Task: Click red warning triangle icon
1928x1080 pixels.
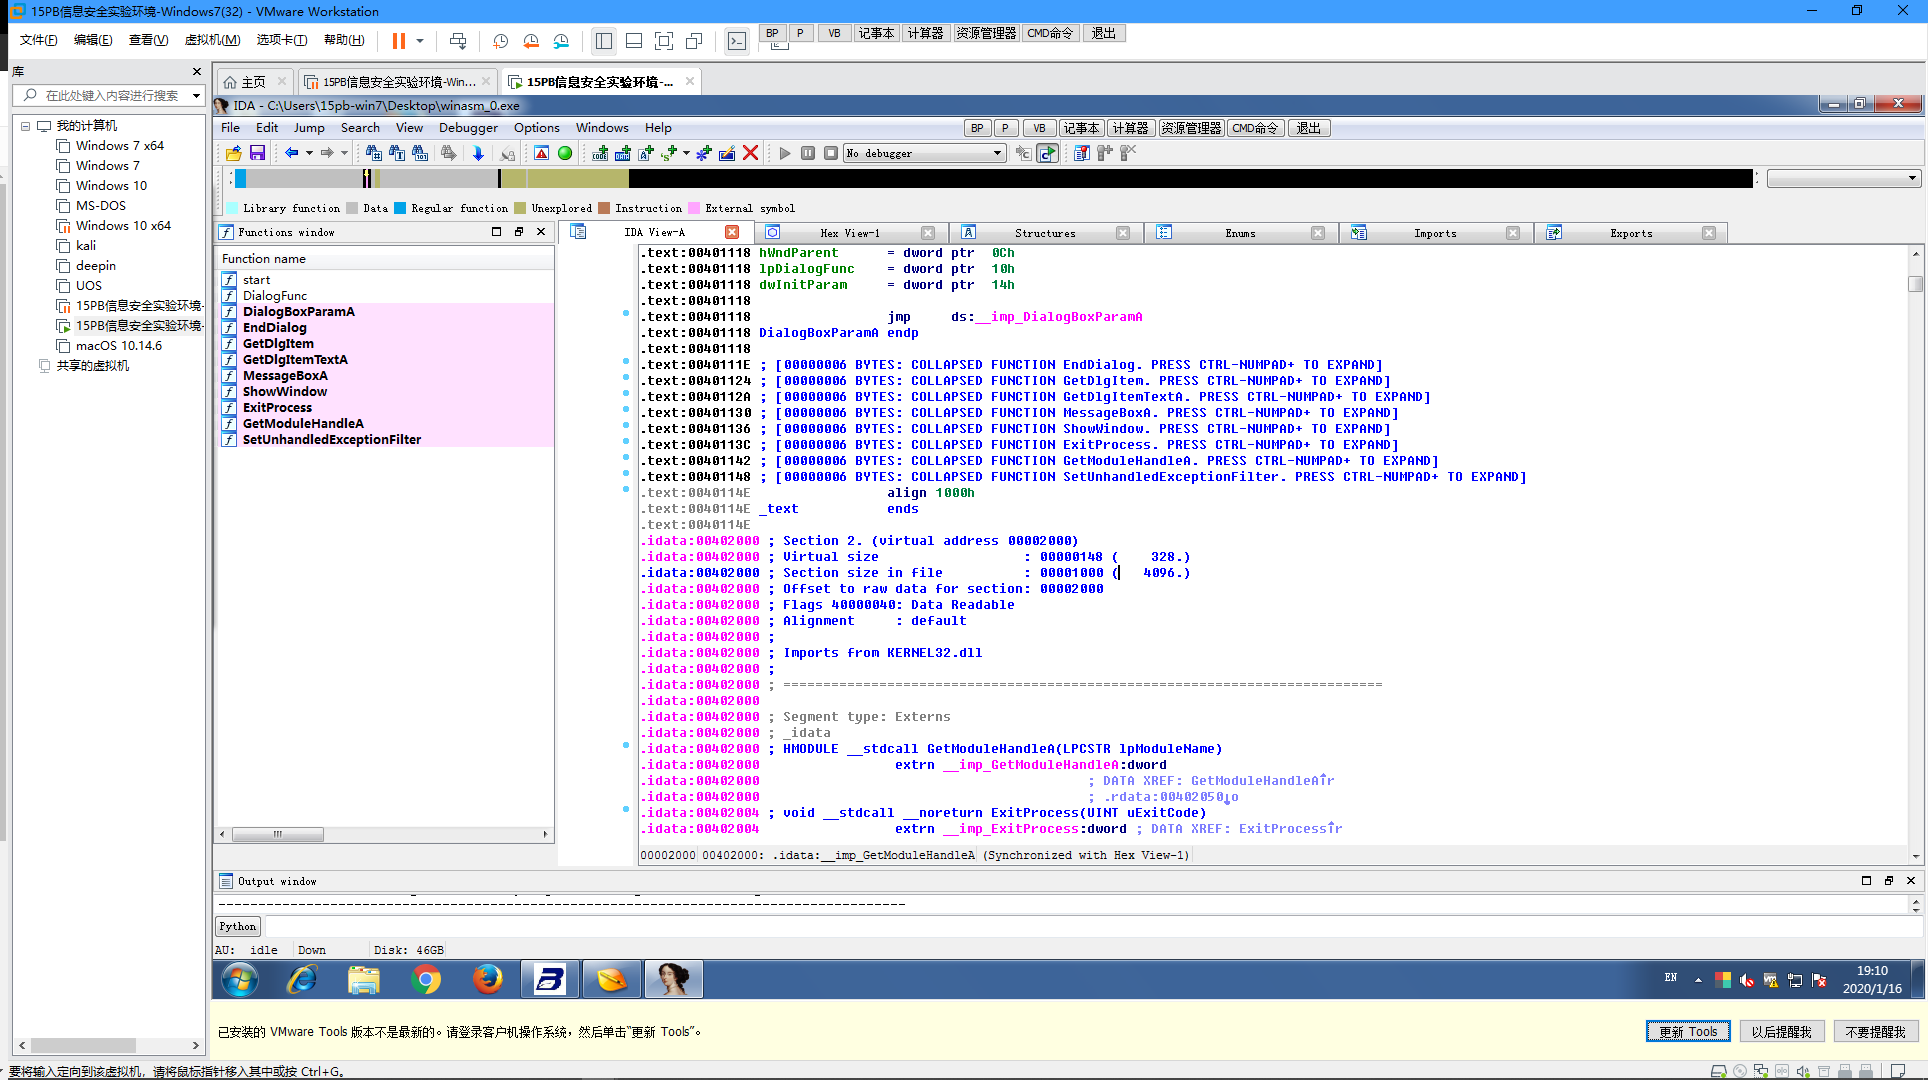Action: point(541,153)
